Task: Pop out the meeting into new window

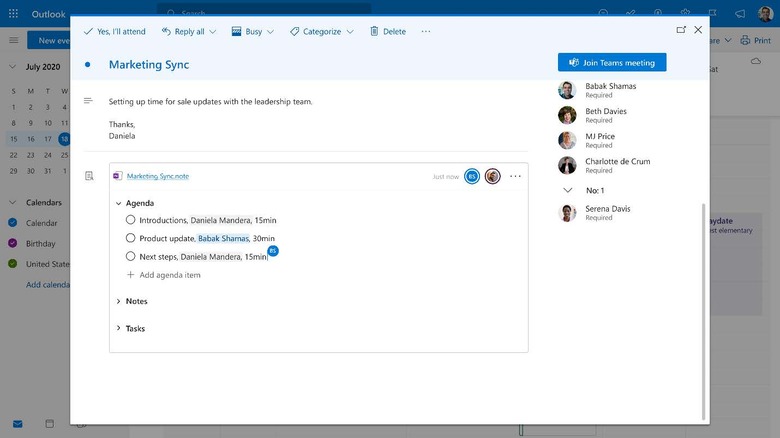Action: [x=681, y=30]
